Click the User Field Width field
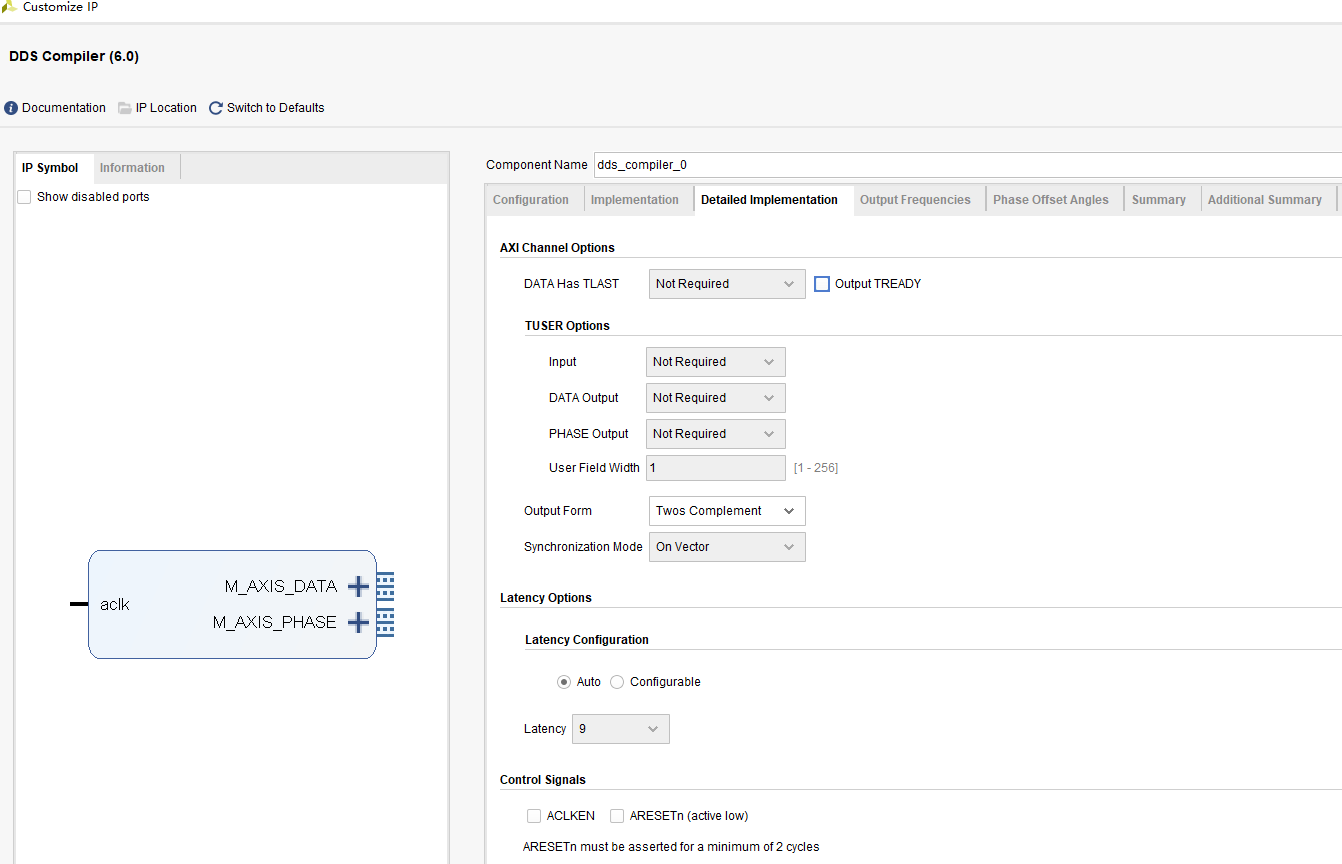 pyautogui.click(x=716, y=468)
